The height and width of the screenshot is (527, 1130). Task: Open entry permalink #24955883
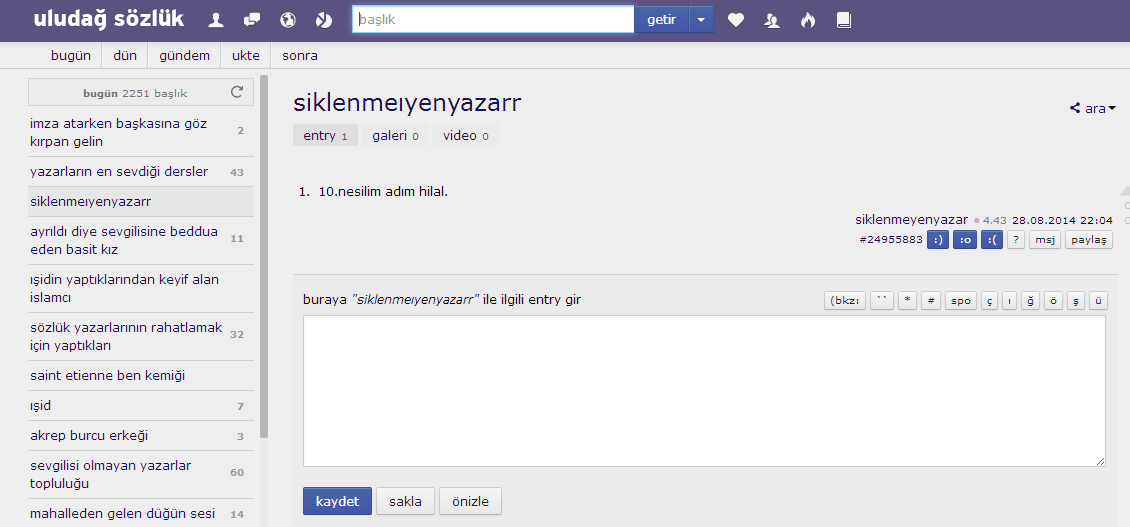pos(891,239)
